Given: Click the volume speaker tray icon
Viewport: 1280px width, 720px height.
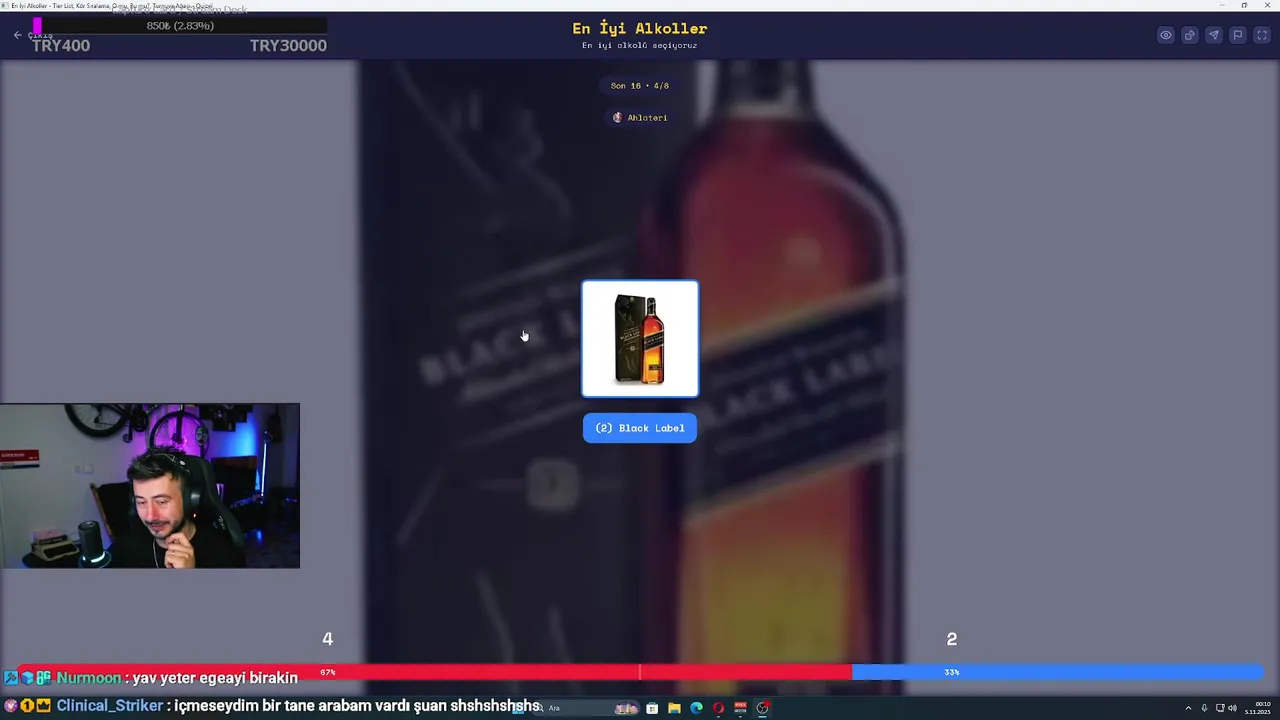Looking at the screenshot, I should point(1232,708).
